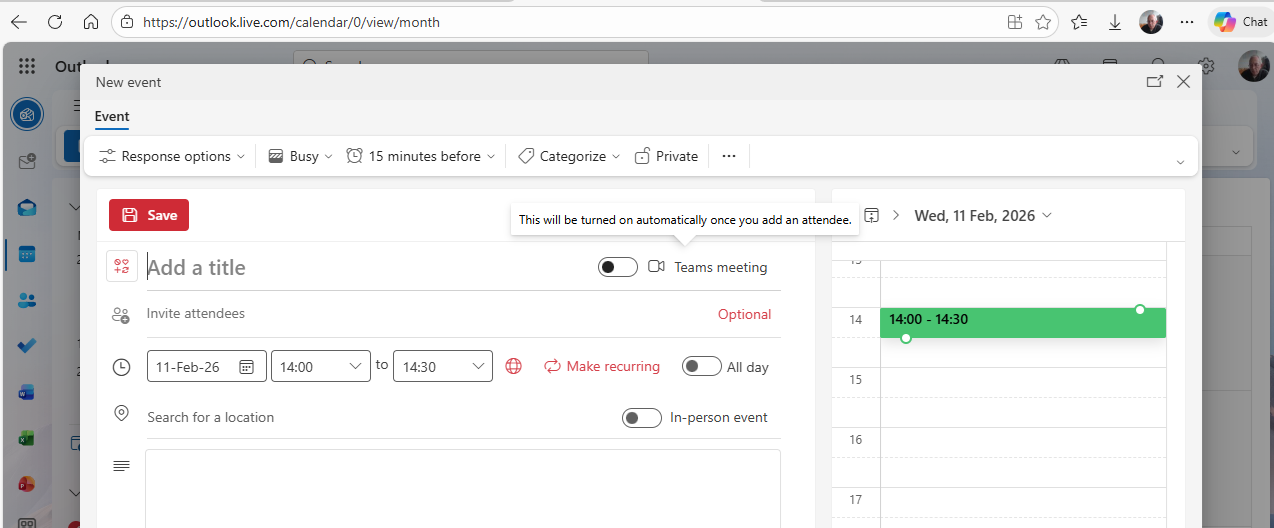Screen dimensions: 1274x528
Task: Open the browser home page
Action: 91,22
